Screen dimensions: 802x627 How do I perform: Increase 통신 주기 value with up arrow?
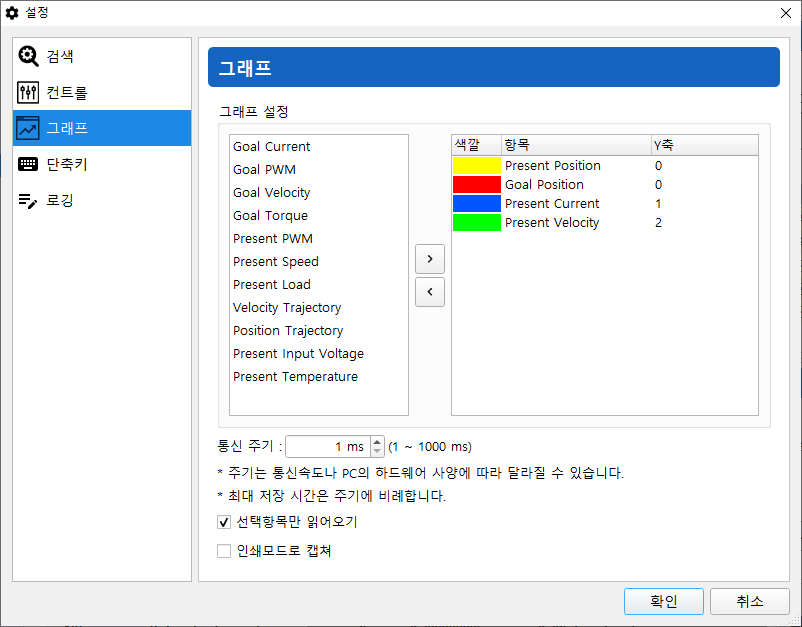[x=377, y=441]
